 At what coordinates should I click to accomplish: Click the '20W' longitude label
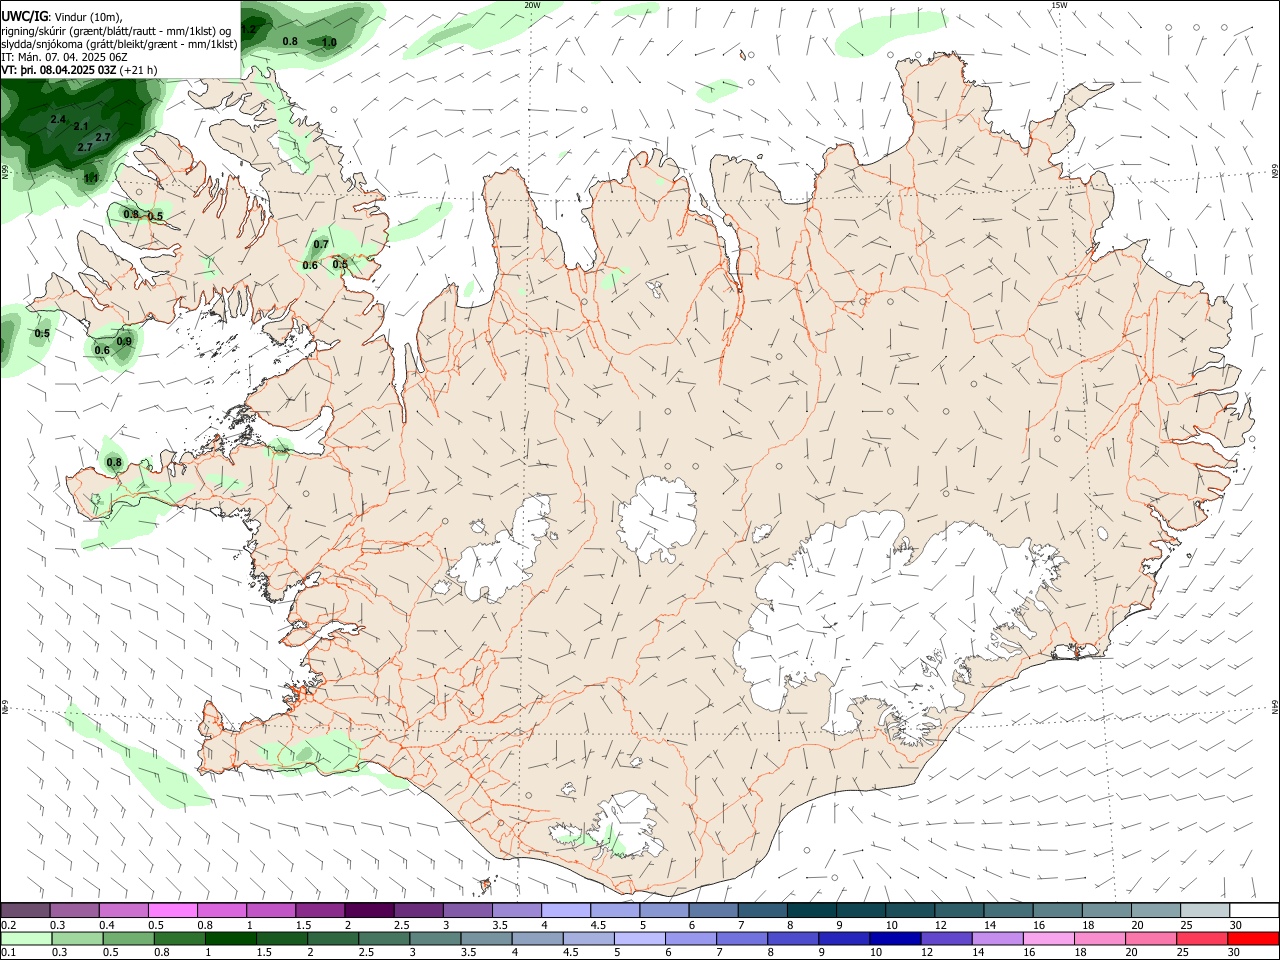[532, 5]
